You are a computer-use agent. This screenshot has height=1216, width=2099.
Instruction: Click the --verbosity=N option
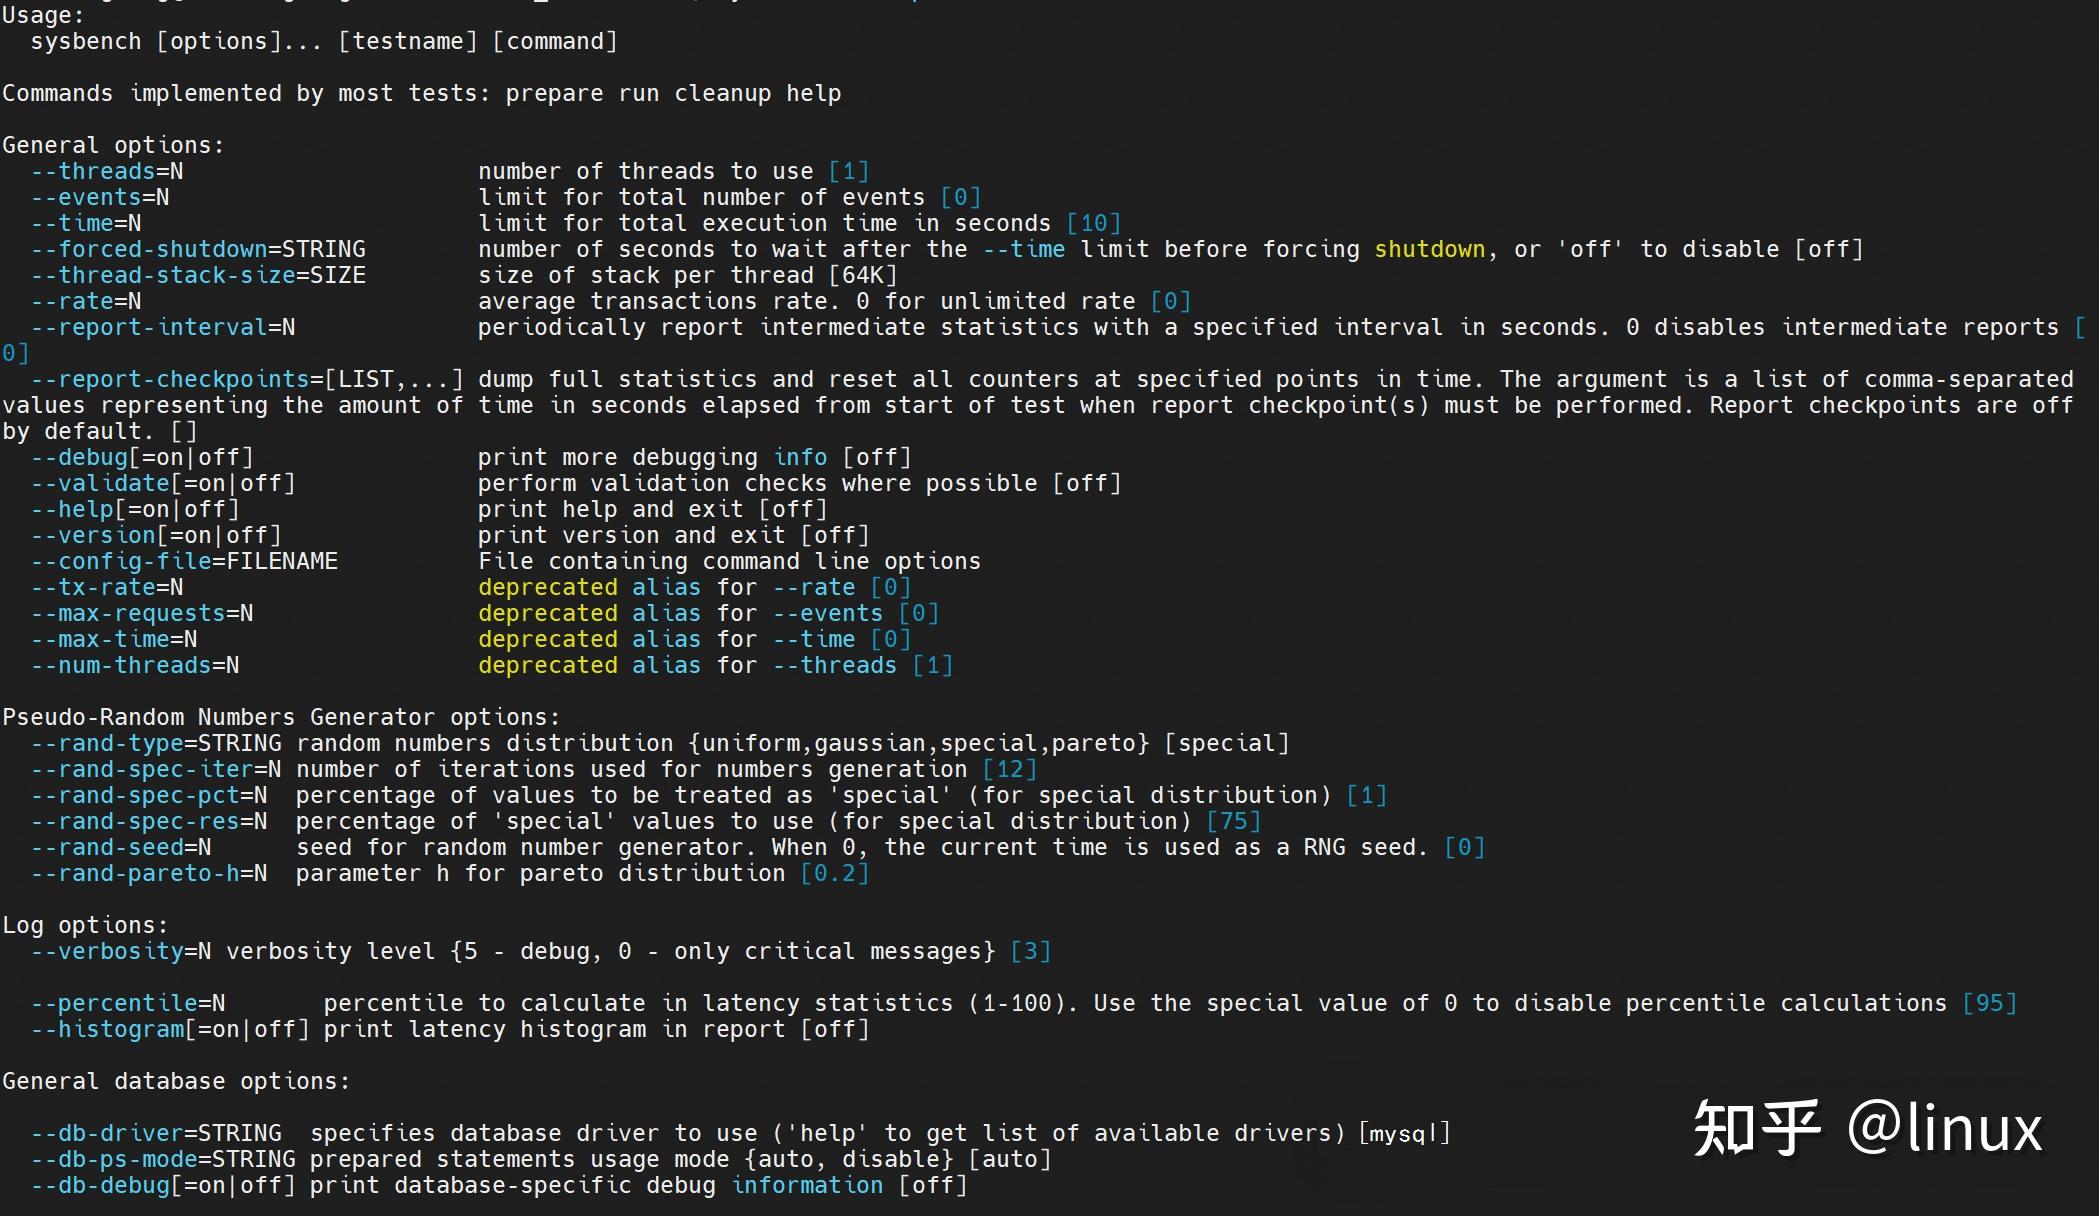click(121, 951)
